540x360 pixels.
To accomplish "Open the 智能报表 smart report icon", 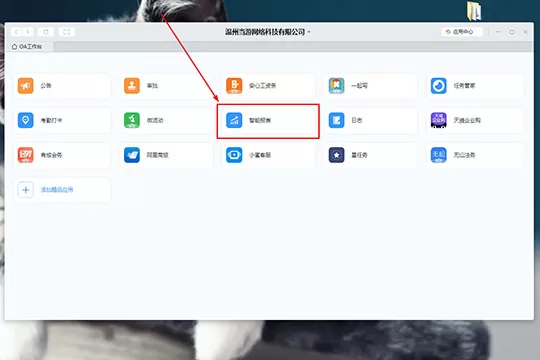I will (234, 120).
